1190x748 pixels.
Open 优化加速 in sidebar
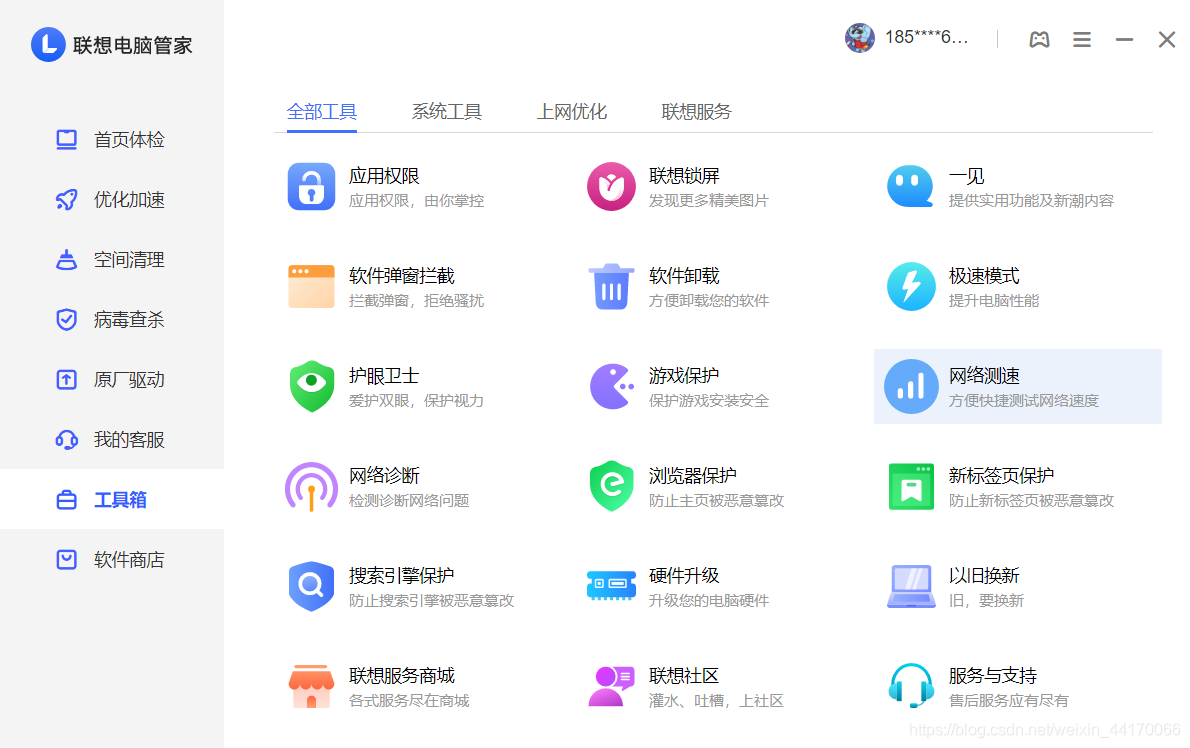[112, 200]
